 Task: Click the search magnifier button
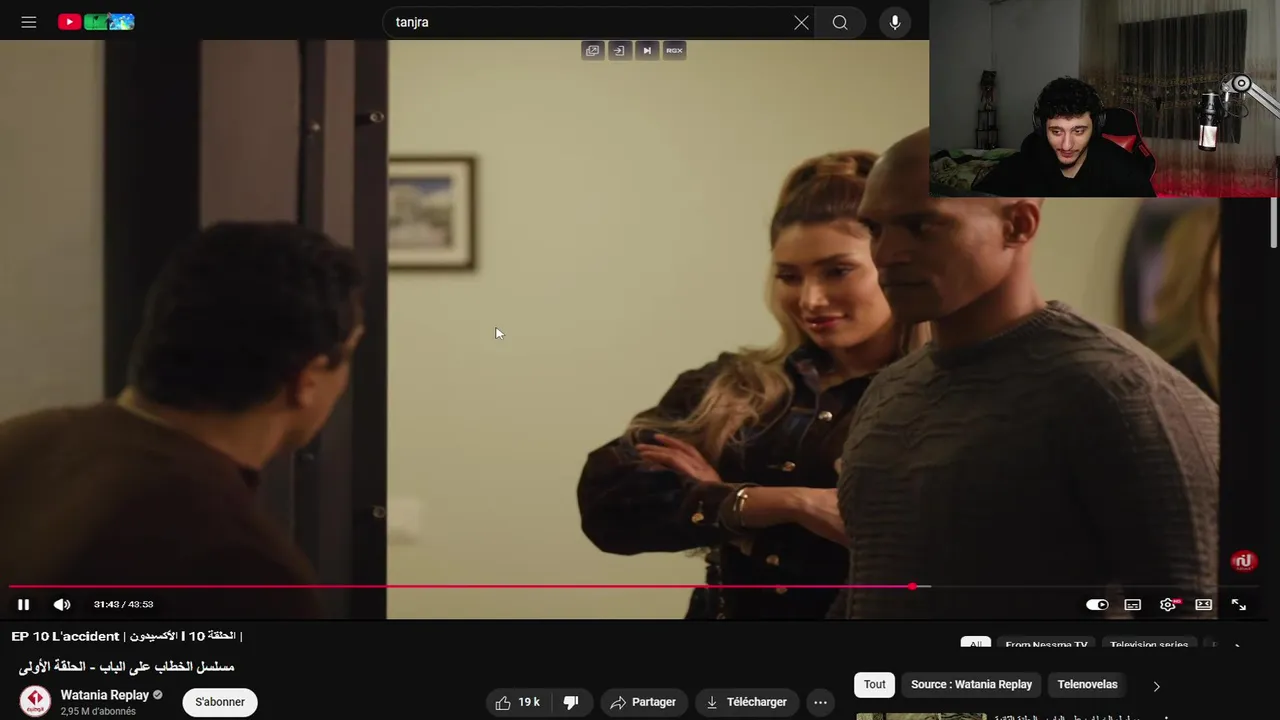point(840,22)
